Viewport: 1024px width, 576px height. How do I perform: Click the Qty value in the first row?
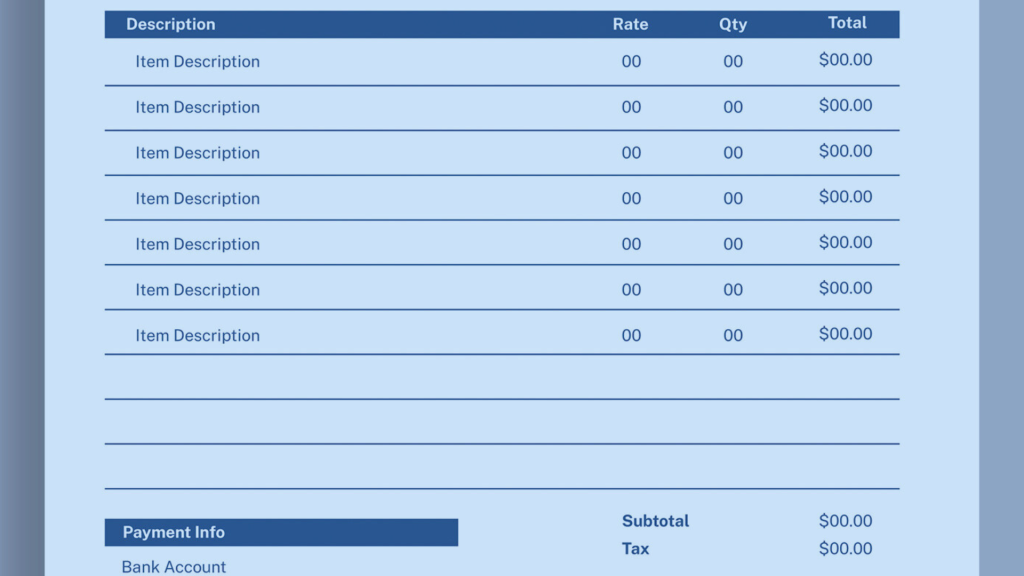[733, 62]
